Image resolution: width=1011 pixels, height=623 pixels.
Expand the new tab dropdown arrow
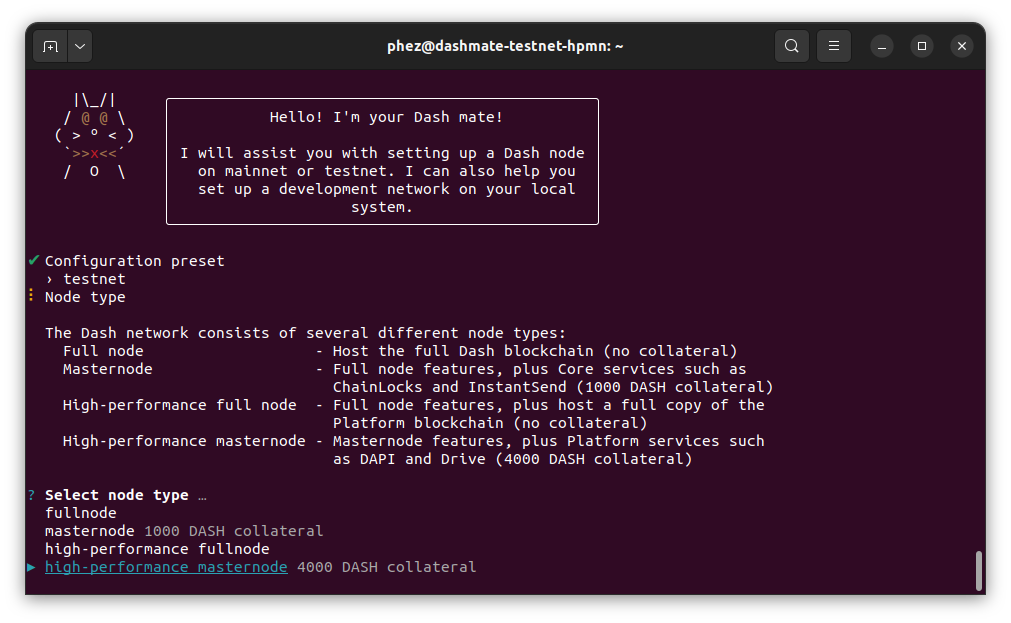click(79, 46)
